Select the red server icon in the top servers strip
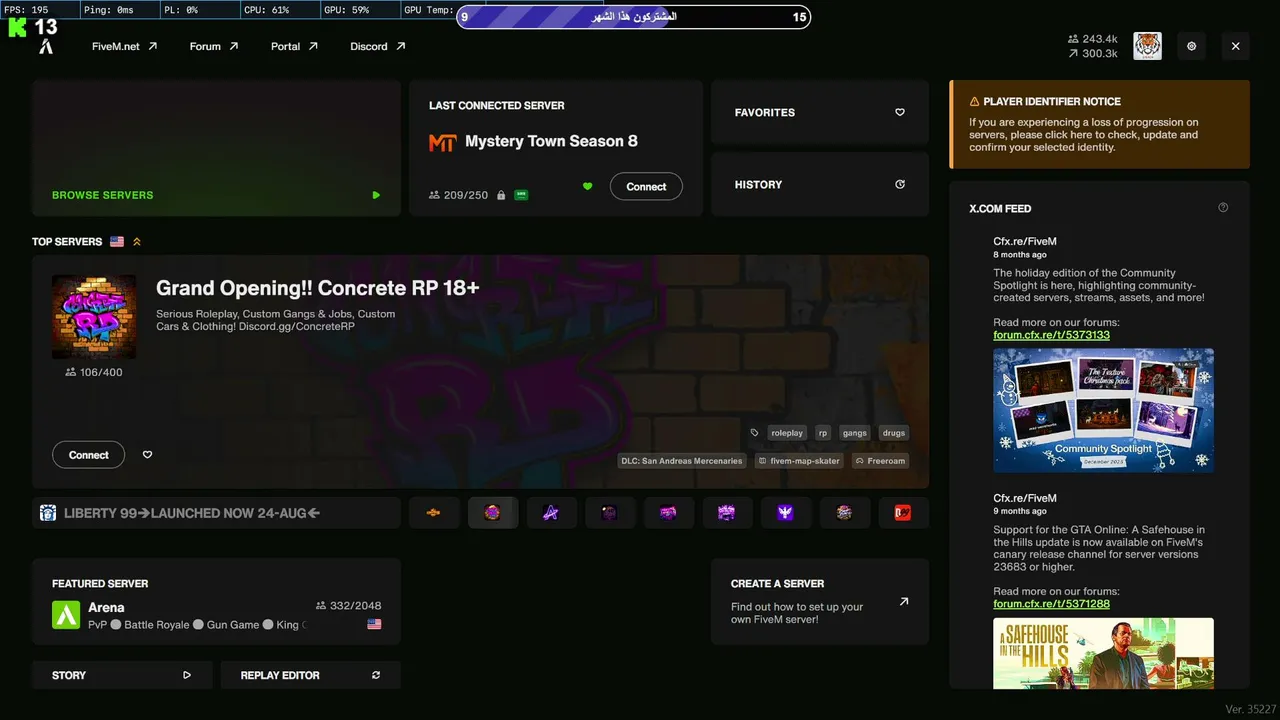 903,513
